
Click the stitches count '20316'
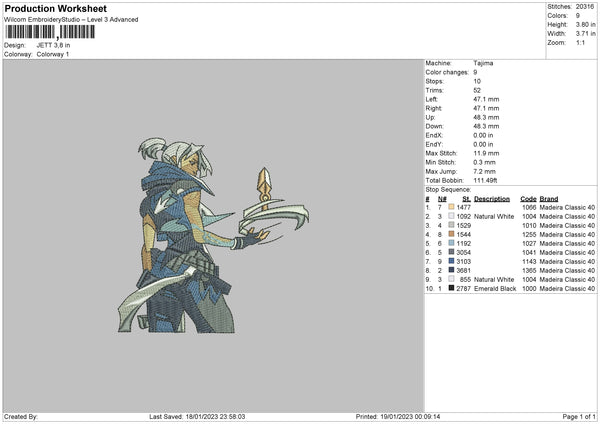[x=585, y=7]
